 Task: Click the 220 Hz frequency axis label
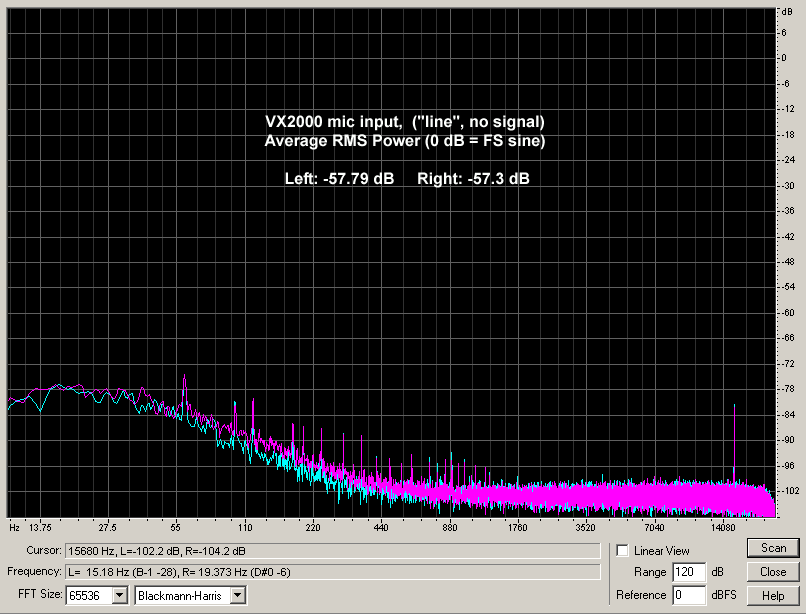[x=313, y=528]
